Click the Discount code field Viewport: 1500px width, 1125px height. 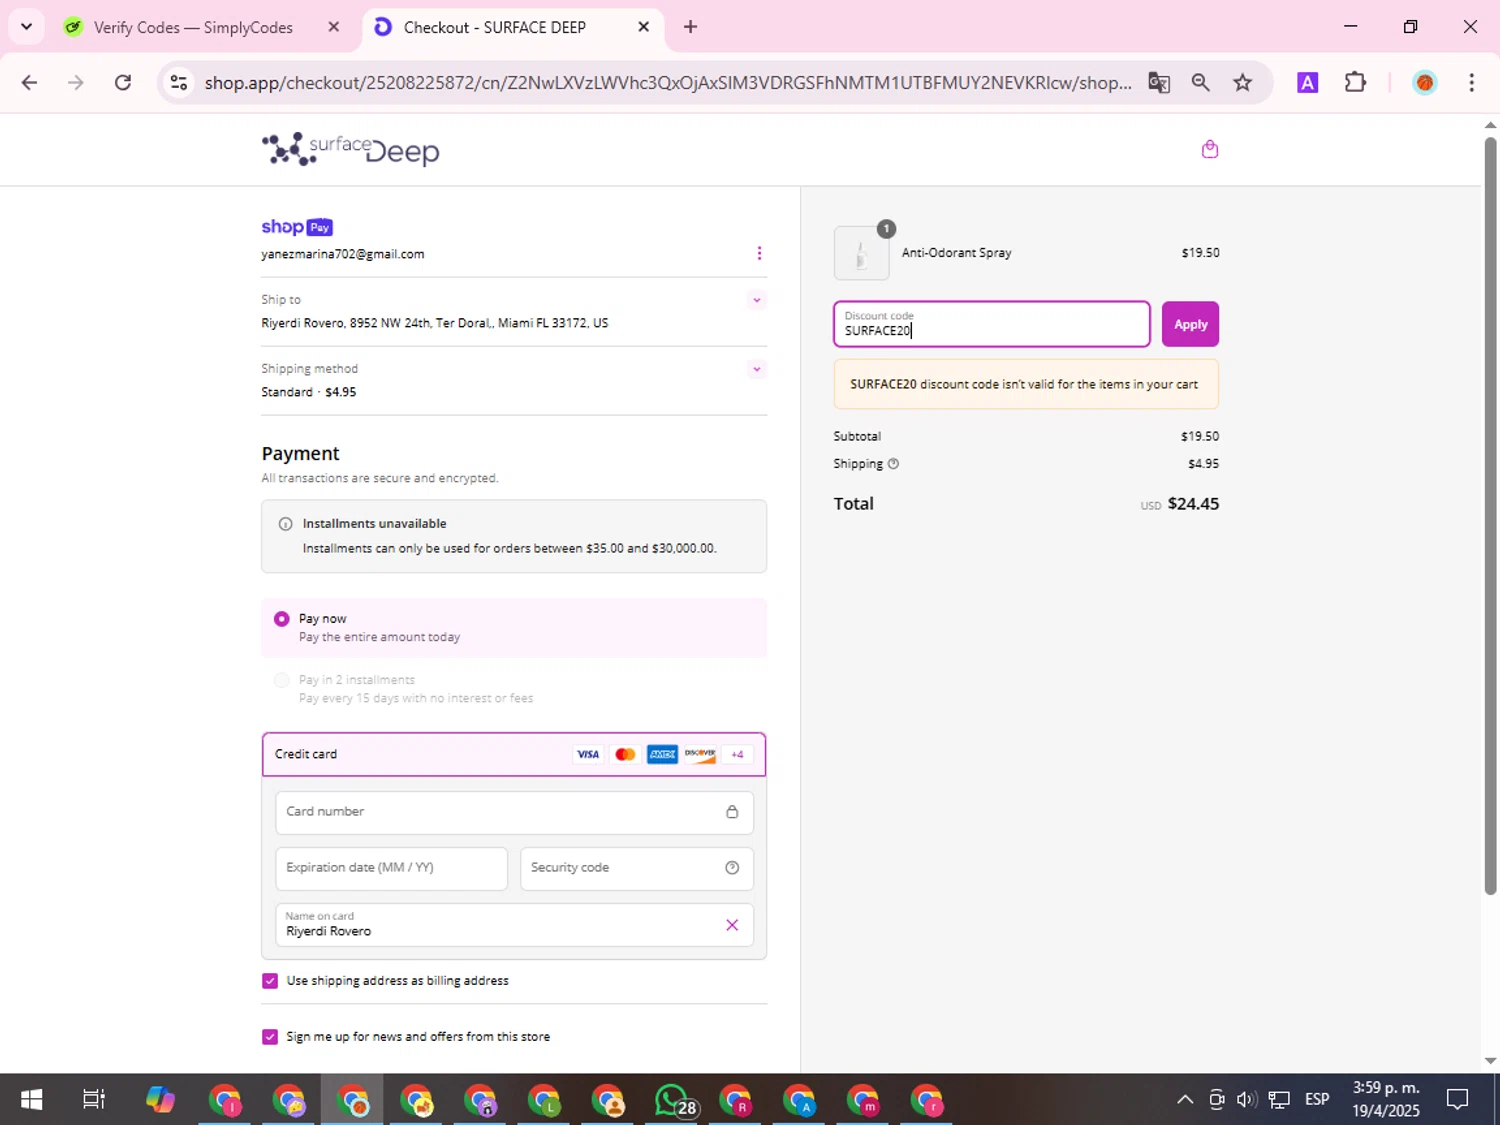pos(992,324)
